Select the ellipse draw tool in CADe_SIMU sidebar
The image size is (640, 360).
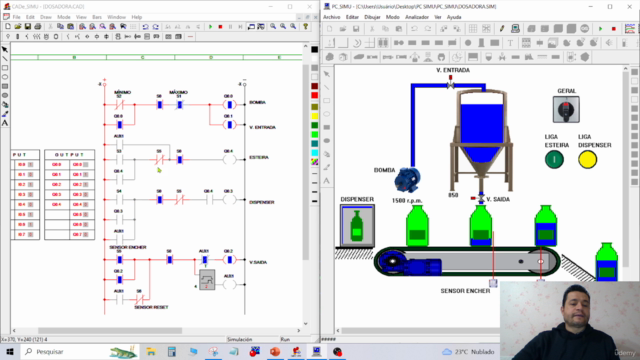5,77
